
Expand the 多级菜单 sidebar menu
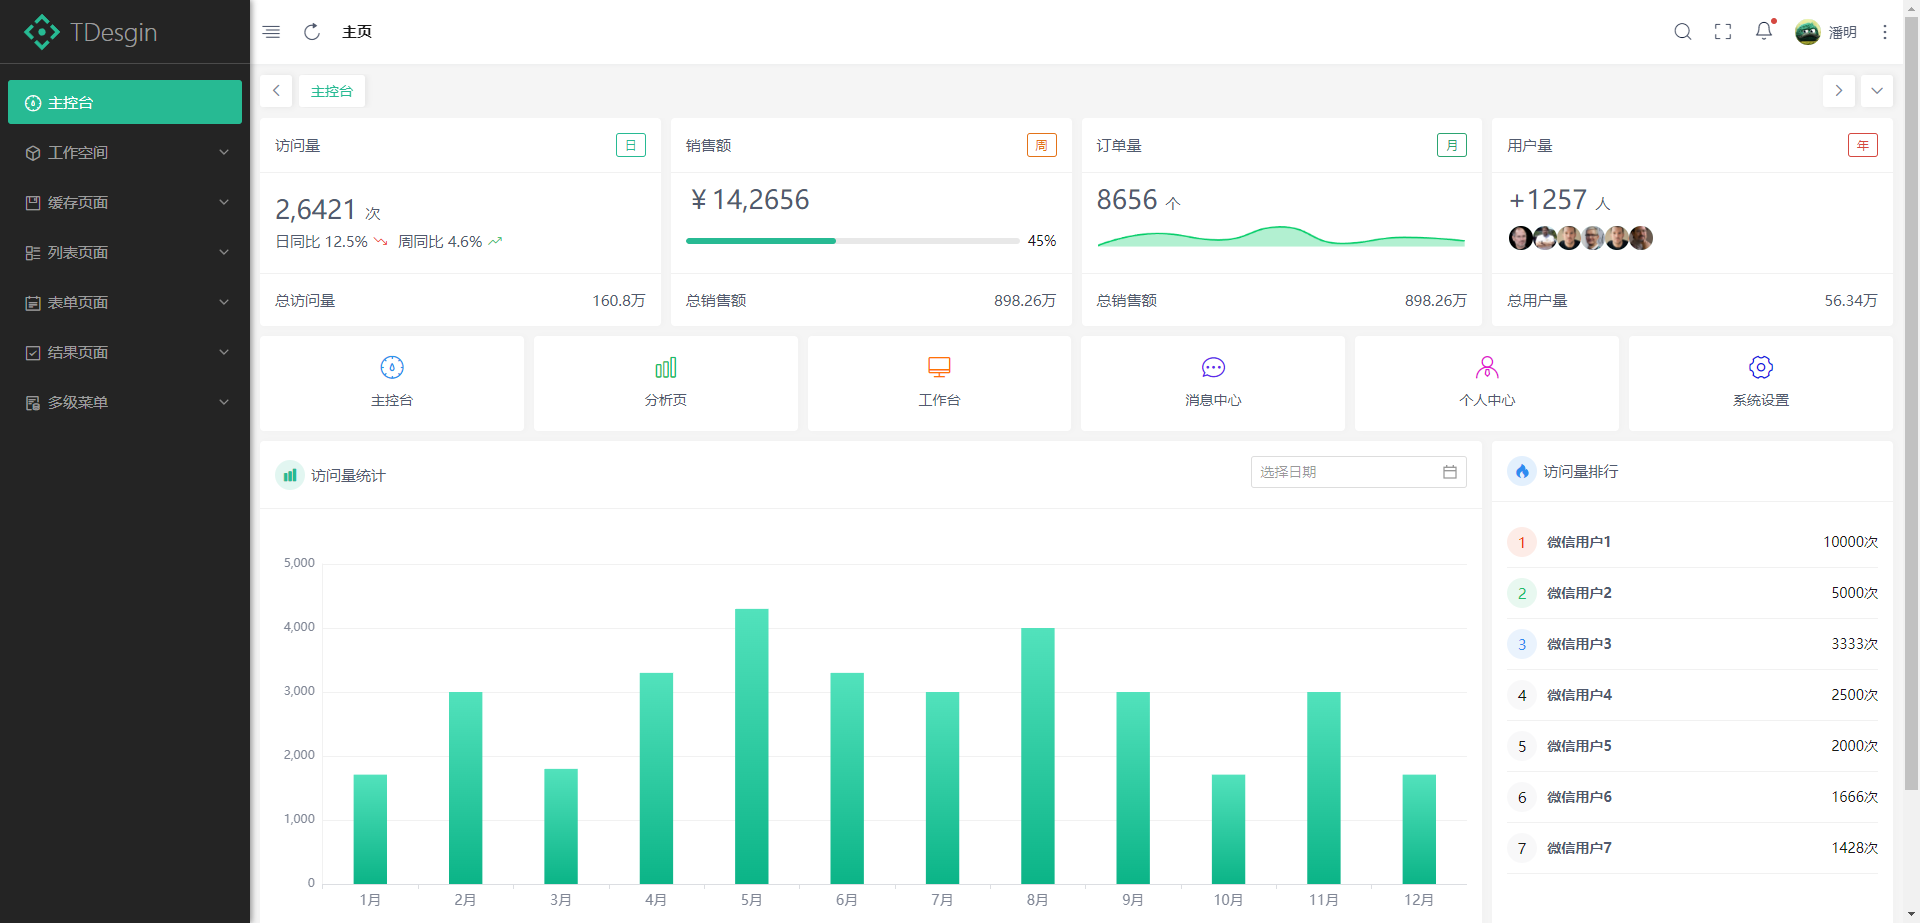click(x=125, y=402)
